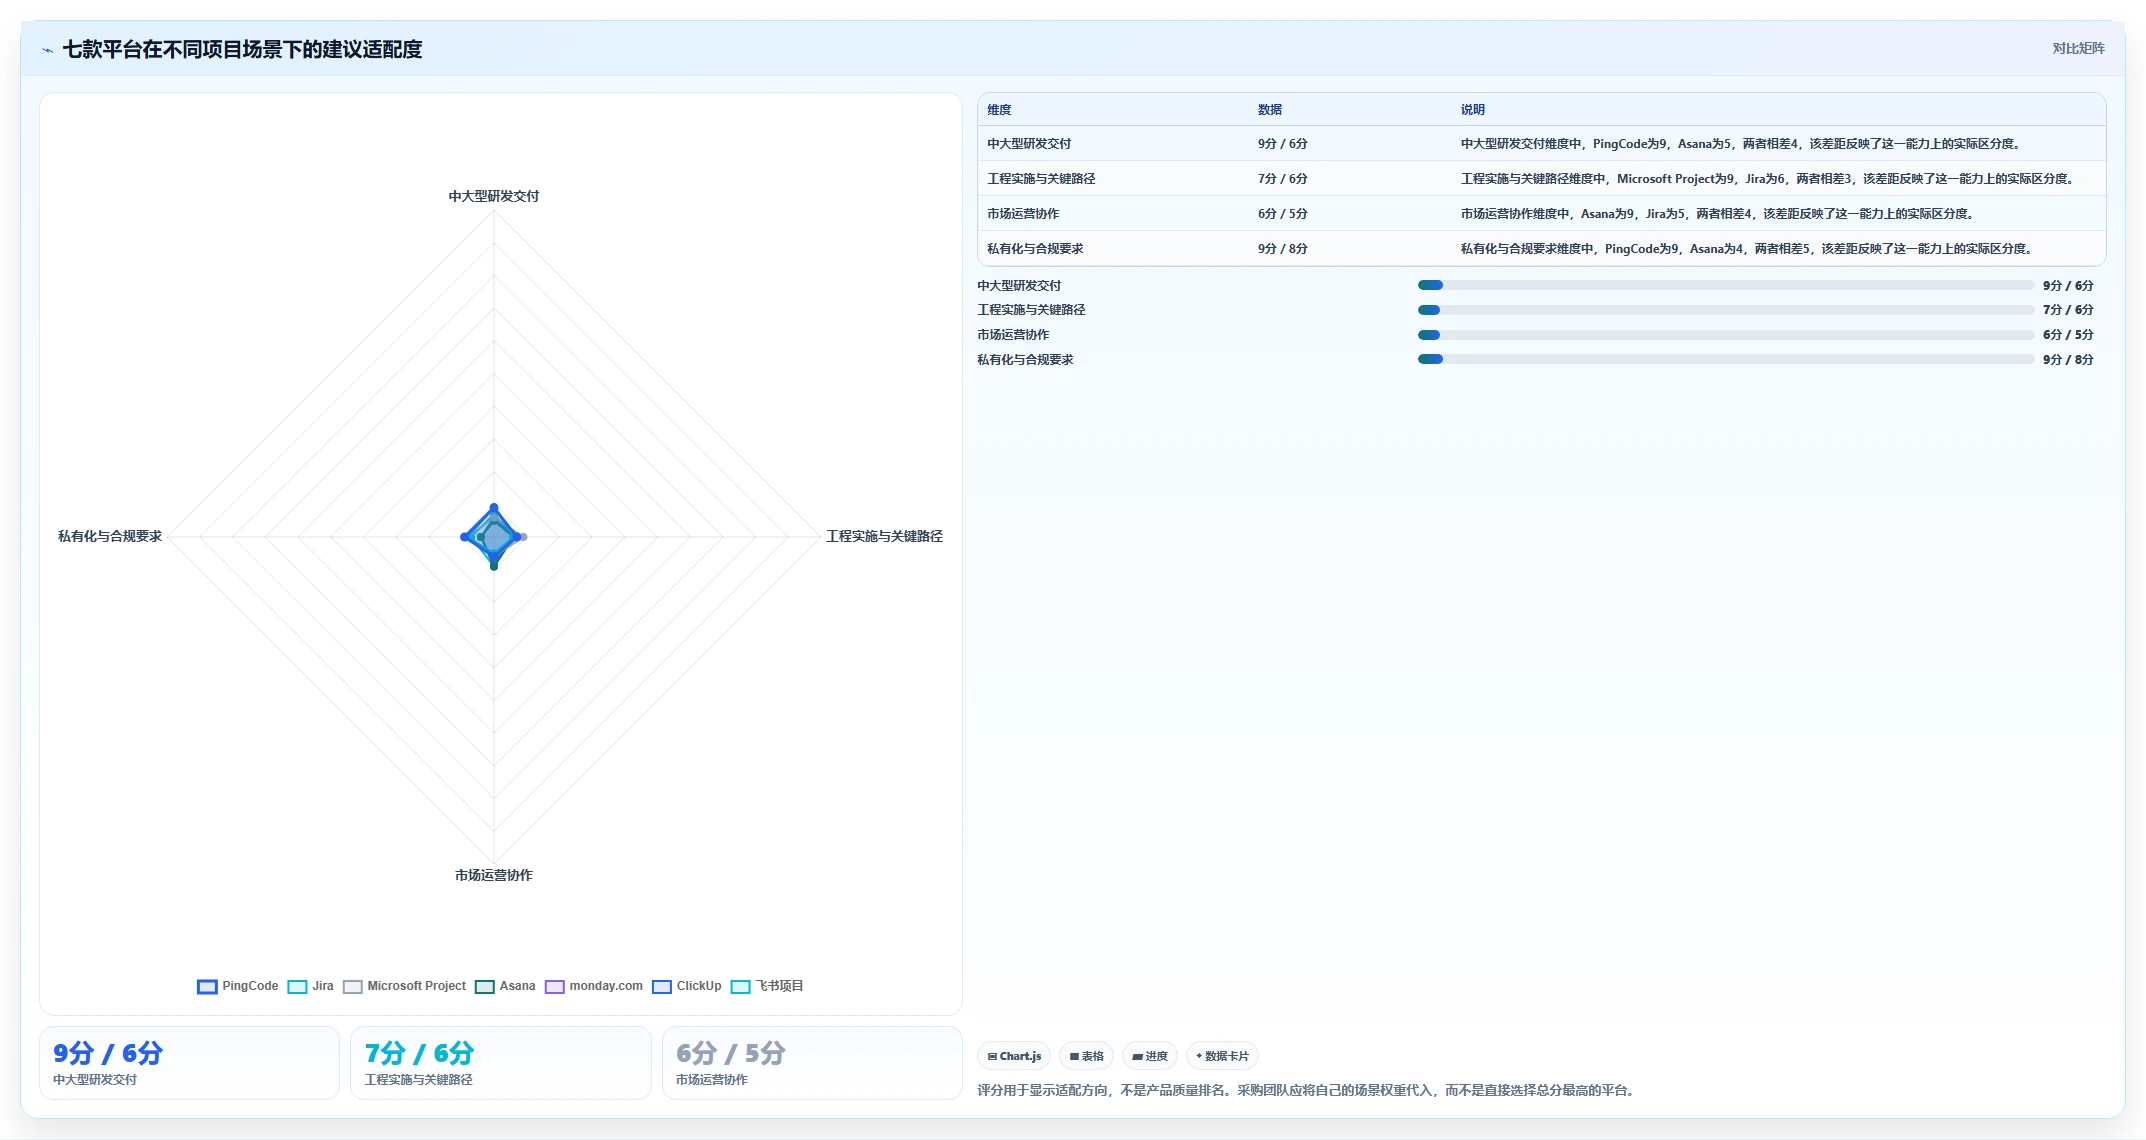The image size is (2146, 1140).
Task: Open the 9分 / 6分 中大型研发交付 data card
Action: [189, 1063]
